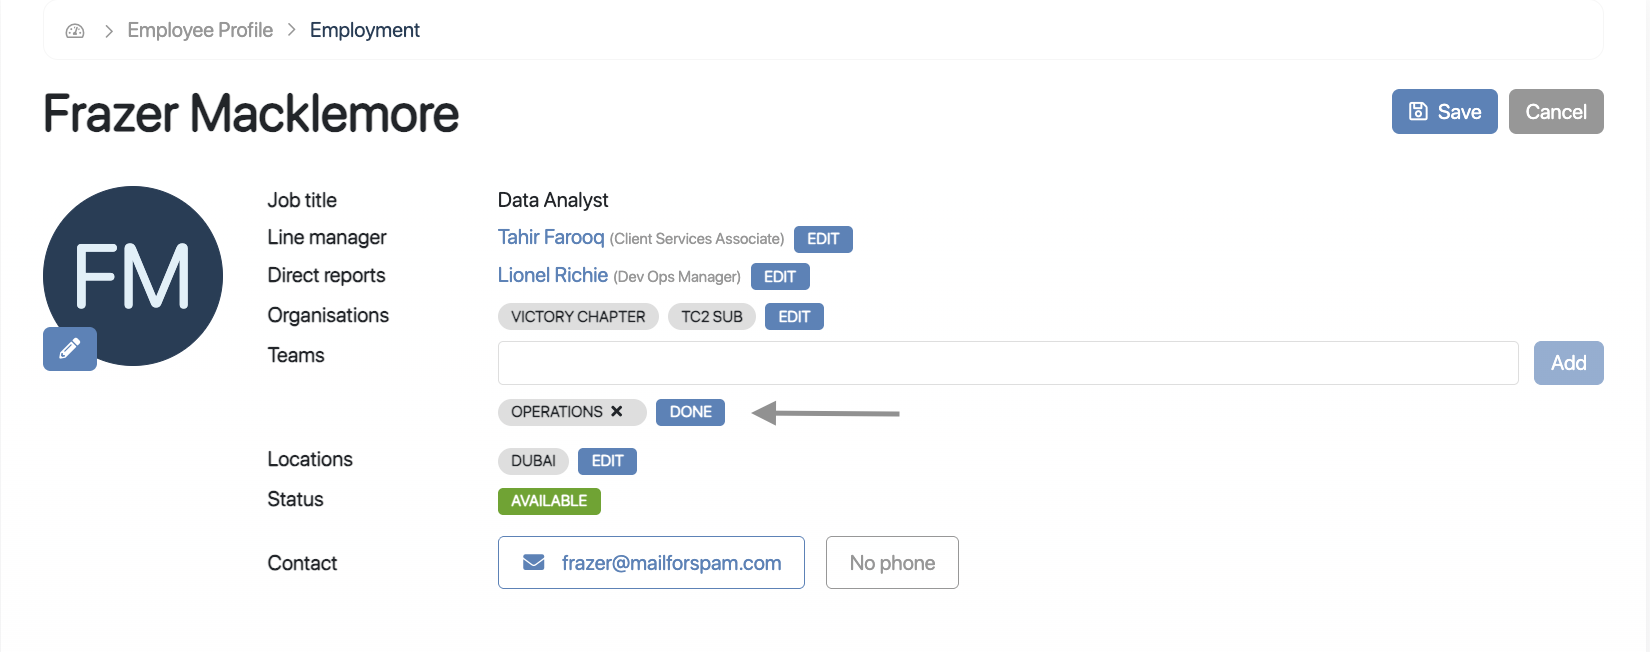The width and height of the screenshot is (1650, 652).
Task: Click the frazer@mailforspam.com email link
Action: pos(671,563)
